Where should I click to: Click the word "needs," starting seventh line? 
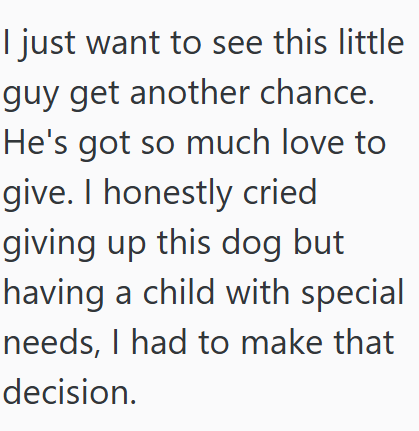coord(52,343)
